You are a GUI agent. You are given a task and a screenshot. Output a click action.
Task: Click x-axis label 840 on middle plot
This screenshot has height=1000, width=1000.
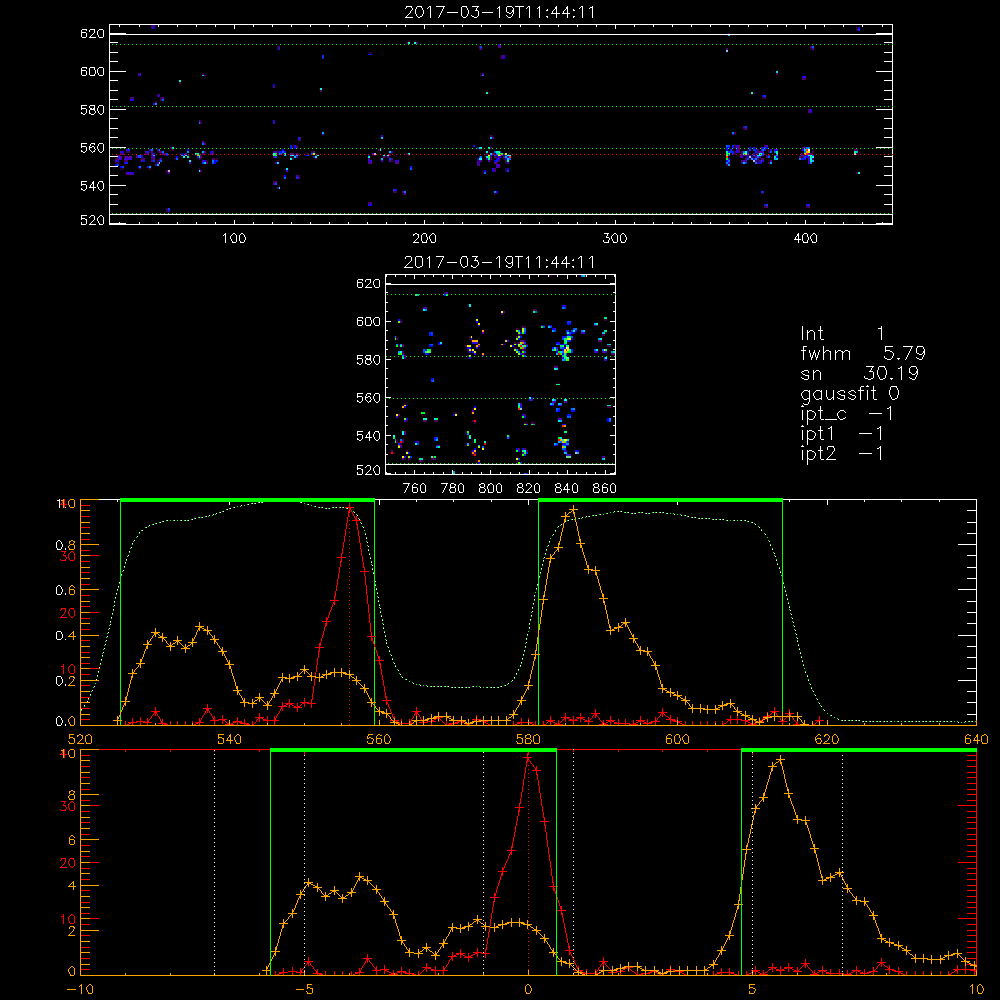click(566, 489)
